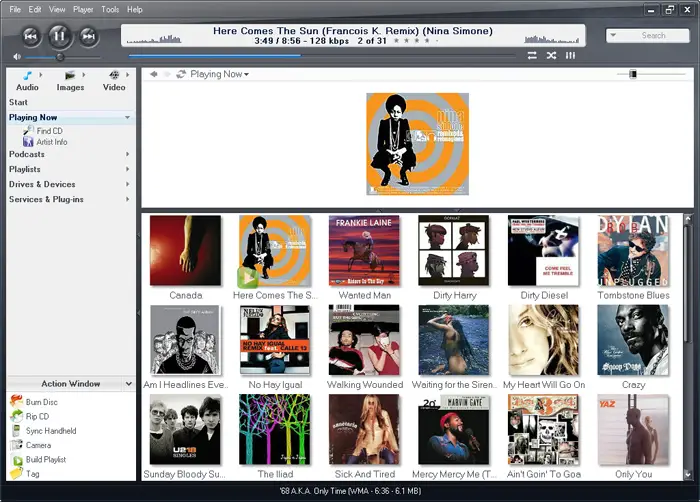The image size is (700, 502).
Task: Click the Build Playlist icon
Action: tap(17, 460)
